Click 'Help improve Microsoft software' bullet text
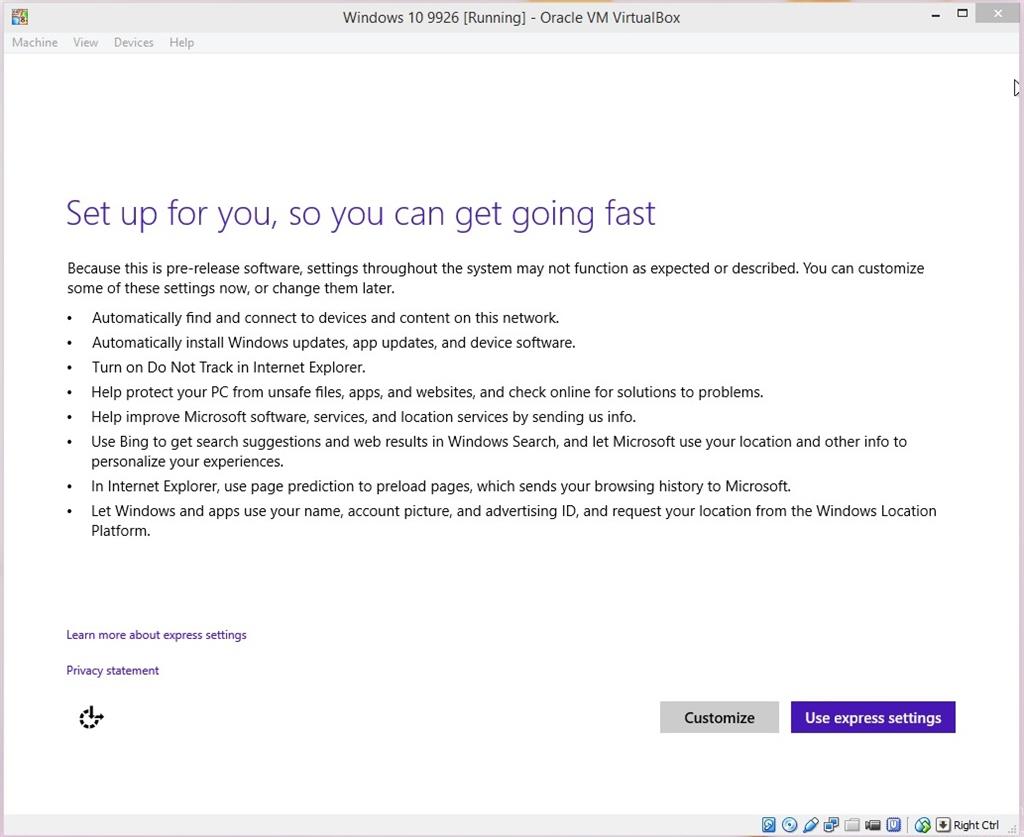The image size is (1024, 837). click(363, 417)
